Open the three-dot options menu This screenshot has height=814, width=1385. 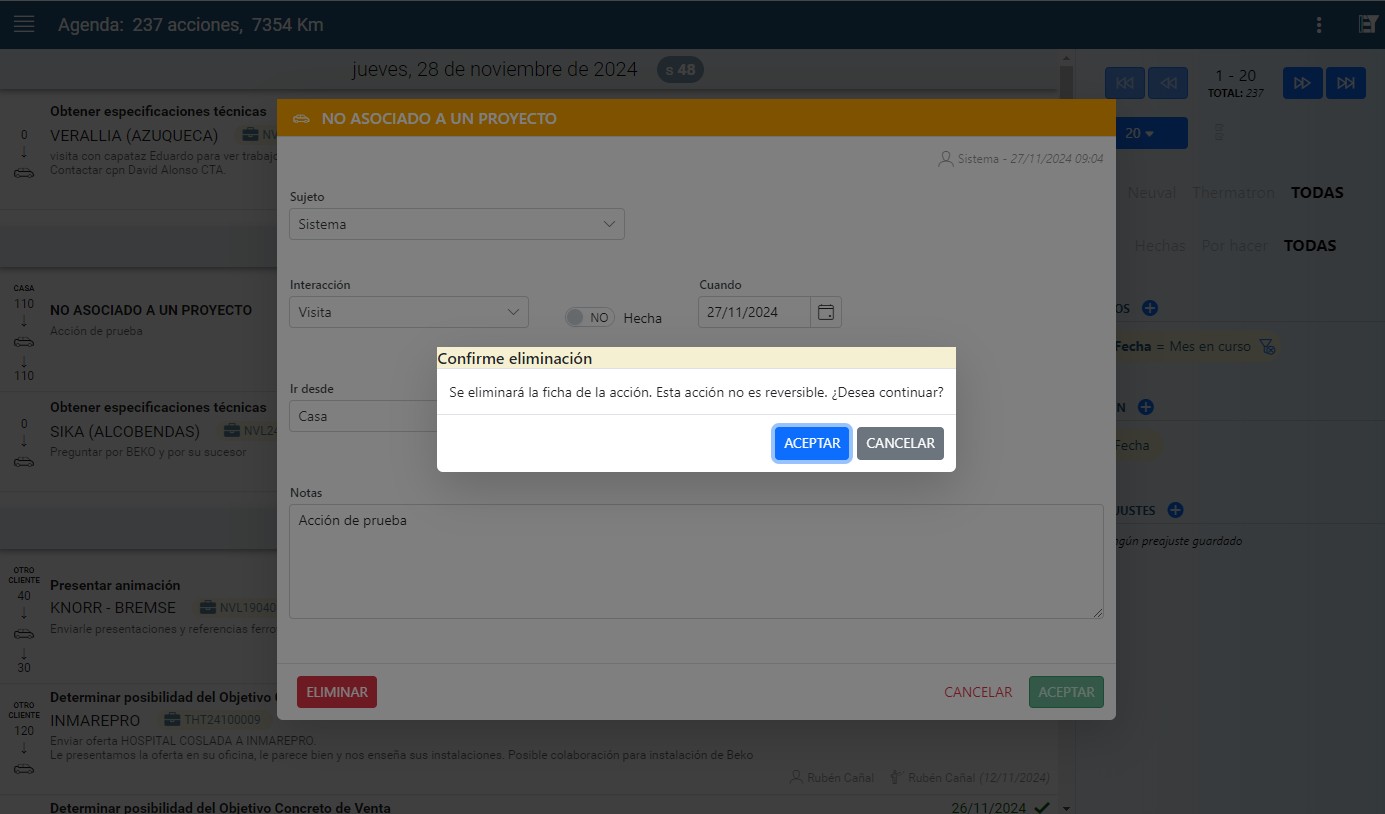tap(1319, 25)
